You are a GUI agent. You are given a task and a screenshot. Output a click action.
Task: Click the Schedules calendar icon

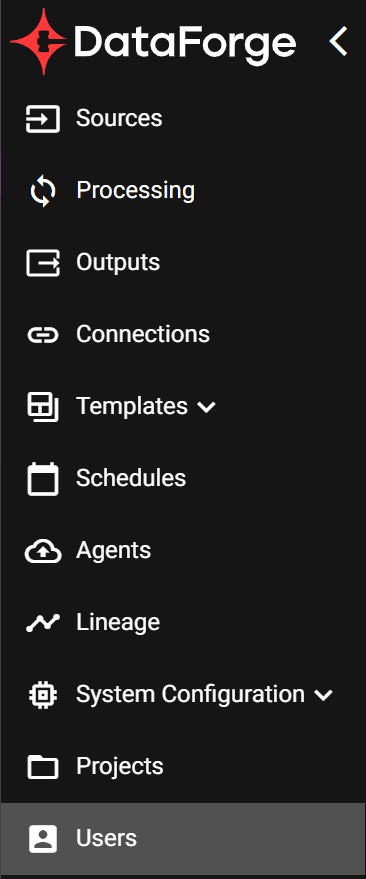43,479
